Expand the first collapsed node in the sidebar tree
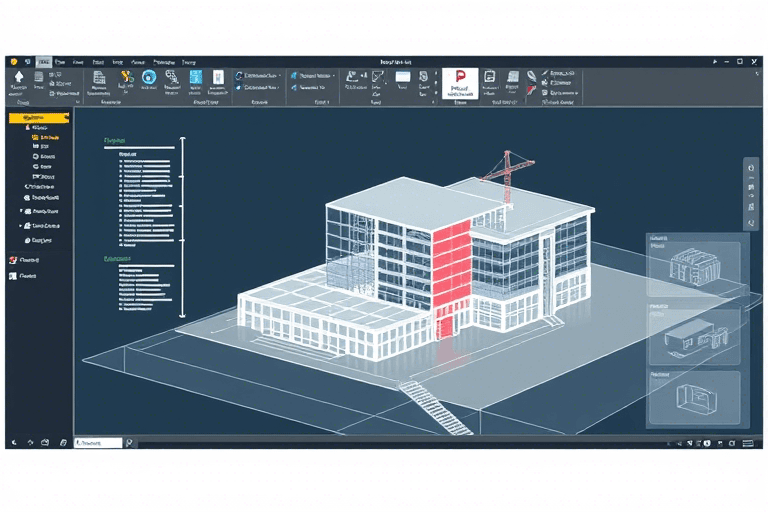The height and width of the screenshot is (512, 768). pos(21,211)
